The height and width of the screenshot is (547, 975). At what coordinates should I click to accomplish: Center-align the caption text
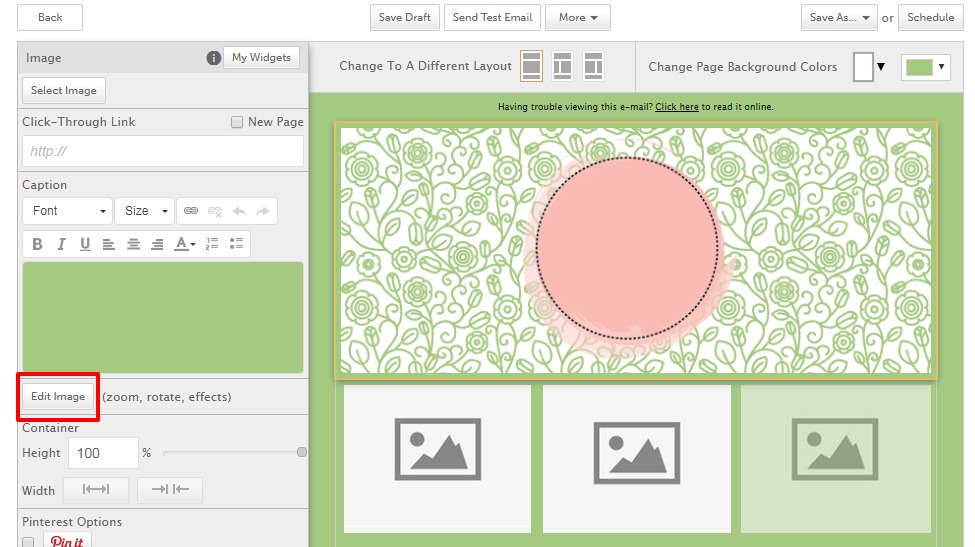133,244
